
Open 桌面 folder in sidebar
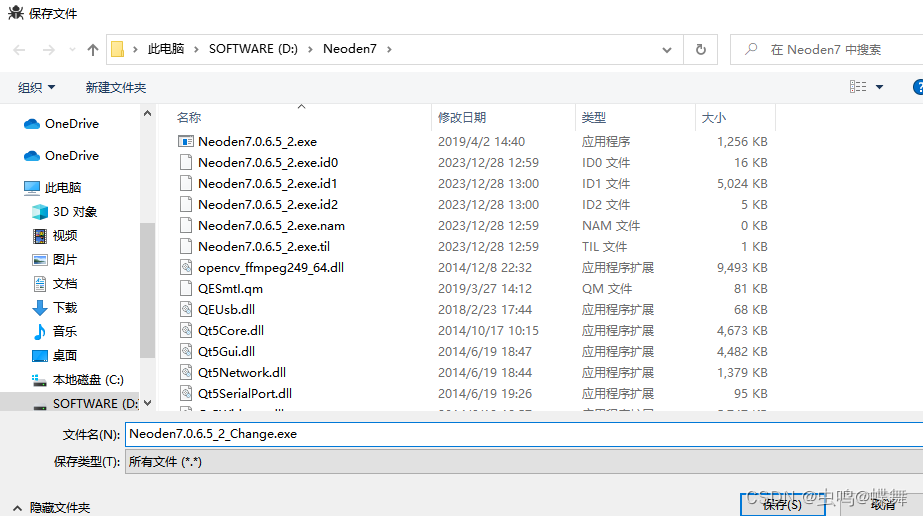coord(55,356)
